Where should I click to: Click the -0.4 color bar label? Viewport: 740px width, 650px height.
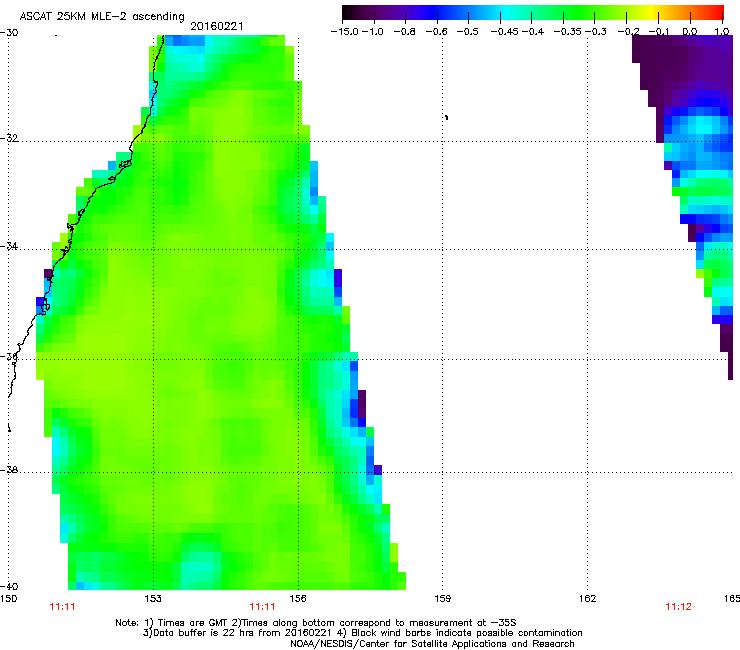(533, 32)
